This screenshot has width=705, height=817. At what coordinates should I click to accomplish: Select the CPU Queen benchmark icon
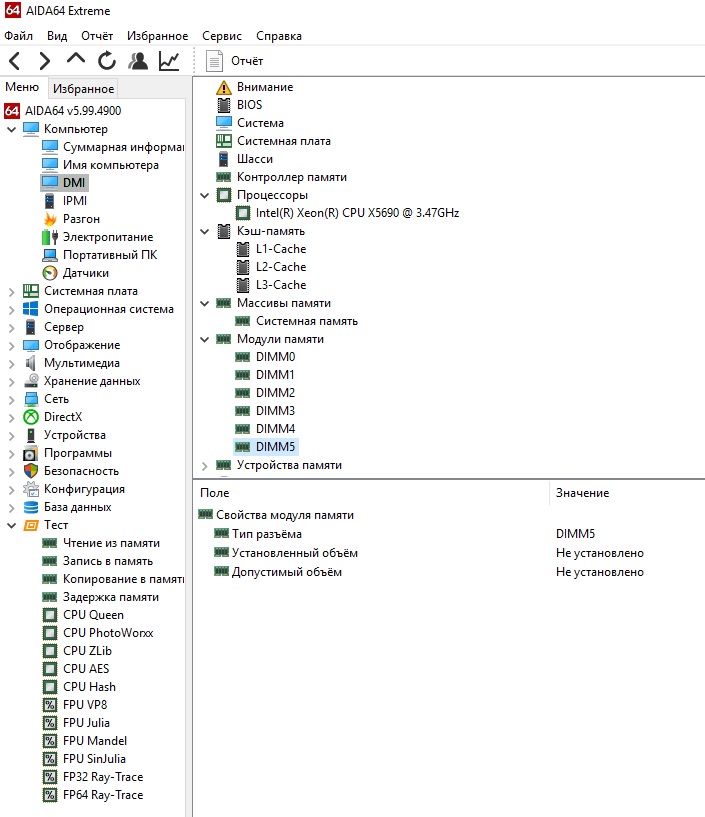tap(50, 615)
